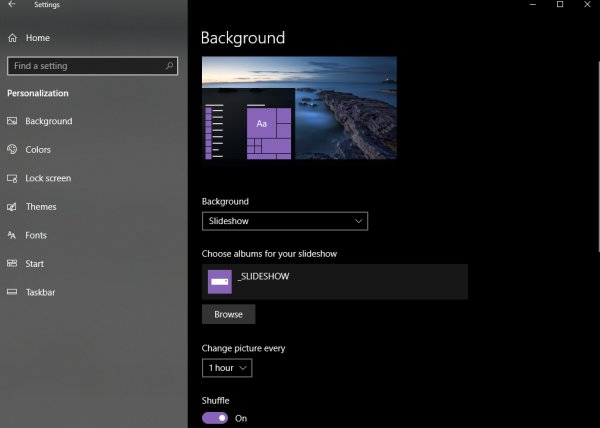Click the Background picture icon in sidebar
600x428 pixels.
(12, 121)
